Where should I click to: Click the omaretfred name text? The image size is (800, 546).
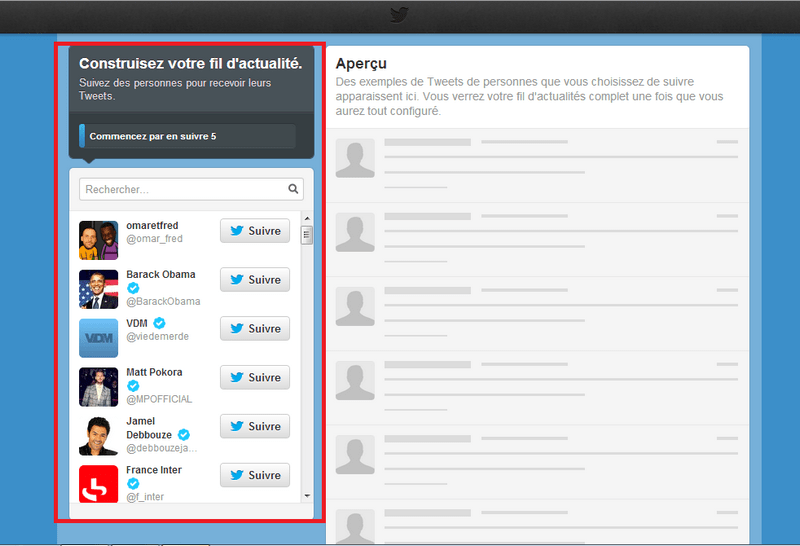point(152,225)
